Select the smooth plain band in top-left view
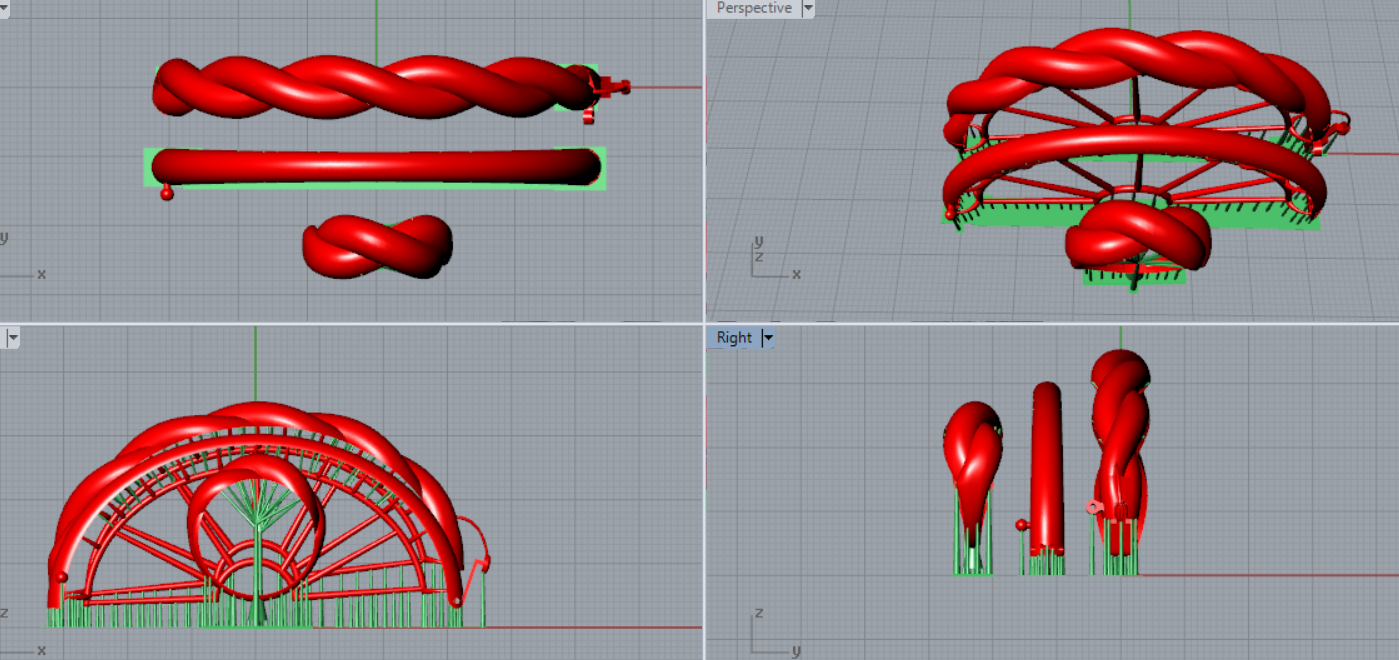This screenshot has width=1399, height=660. tap(375, 166)
